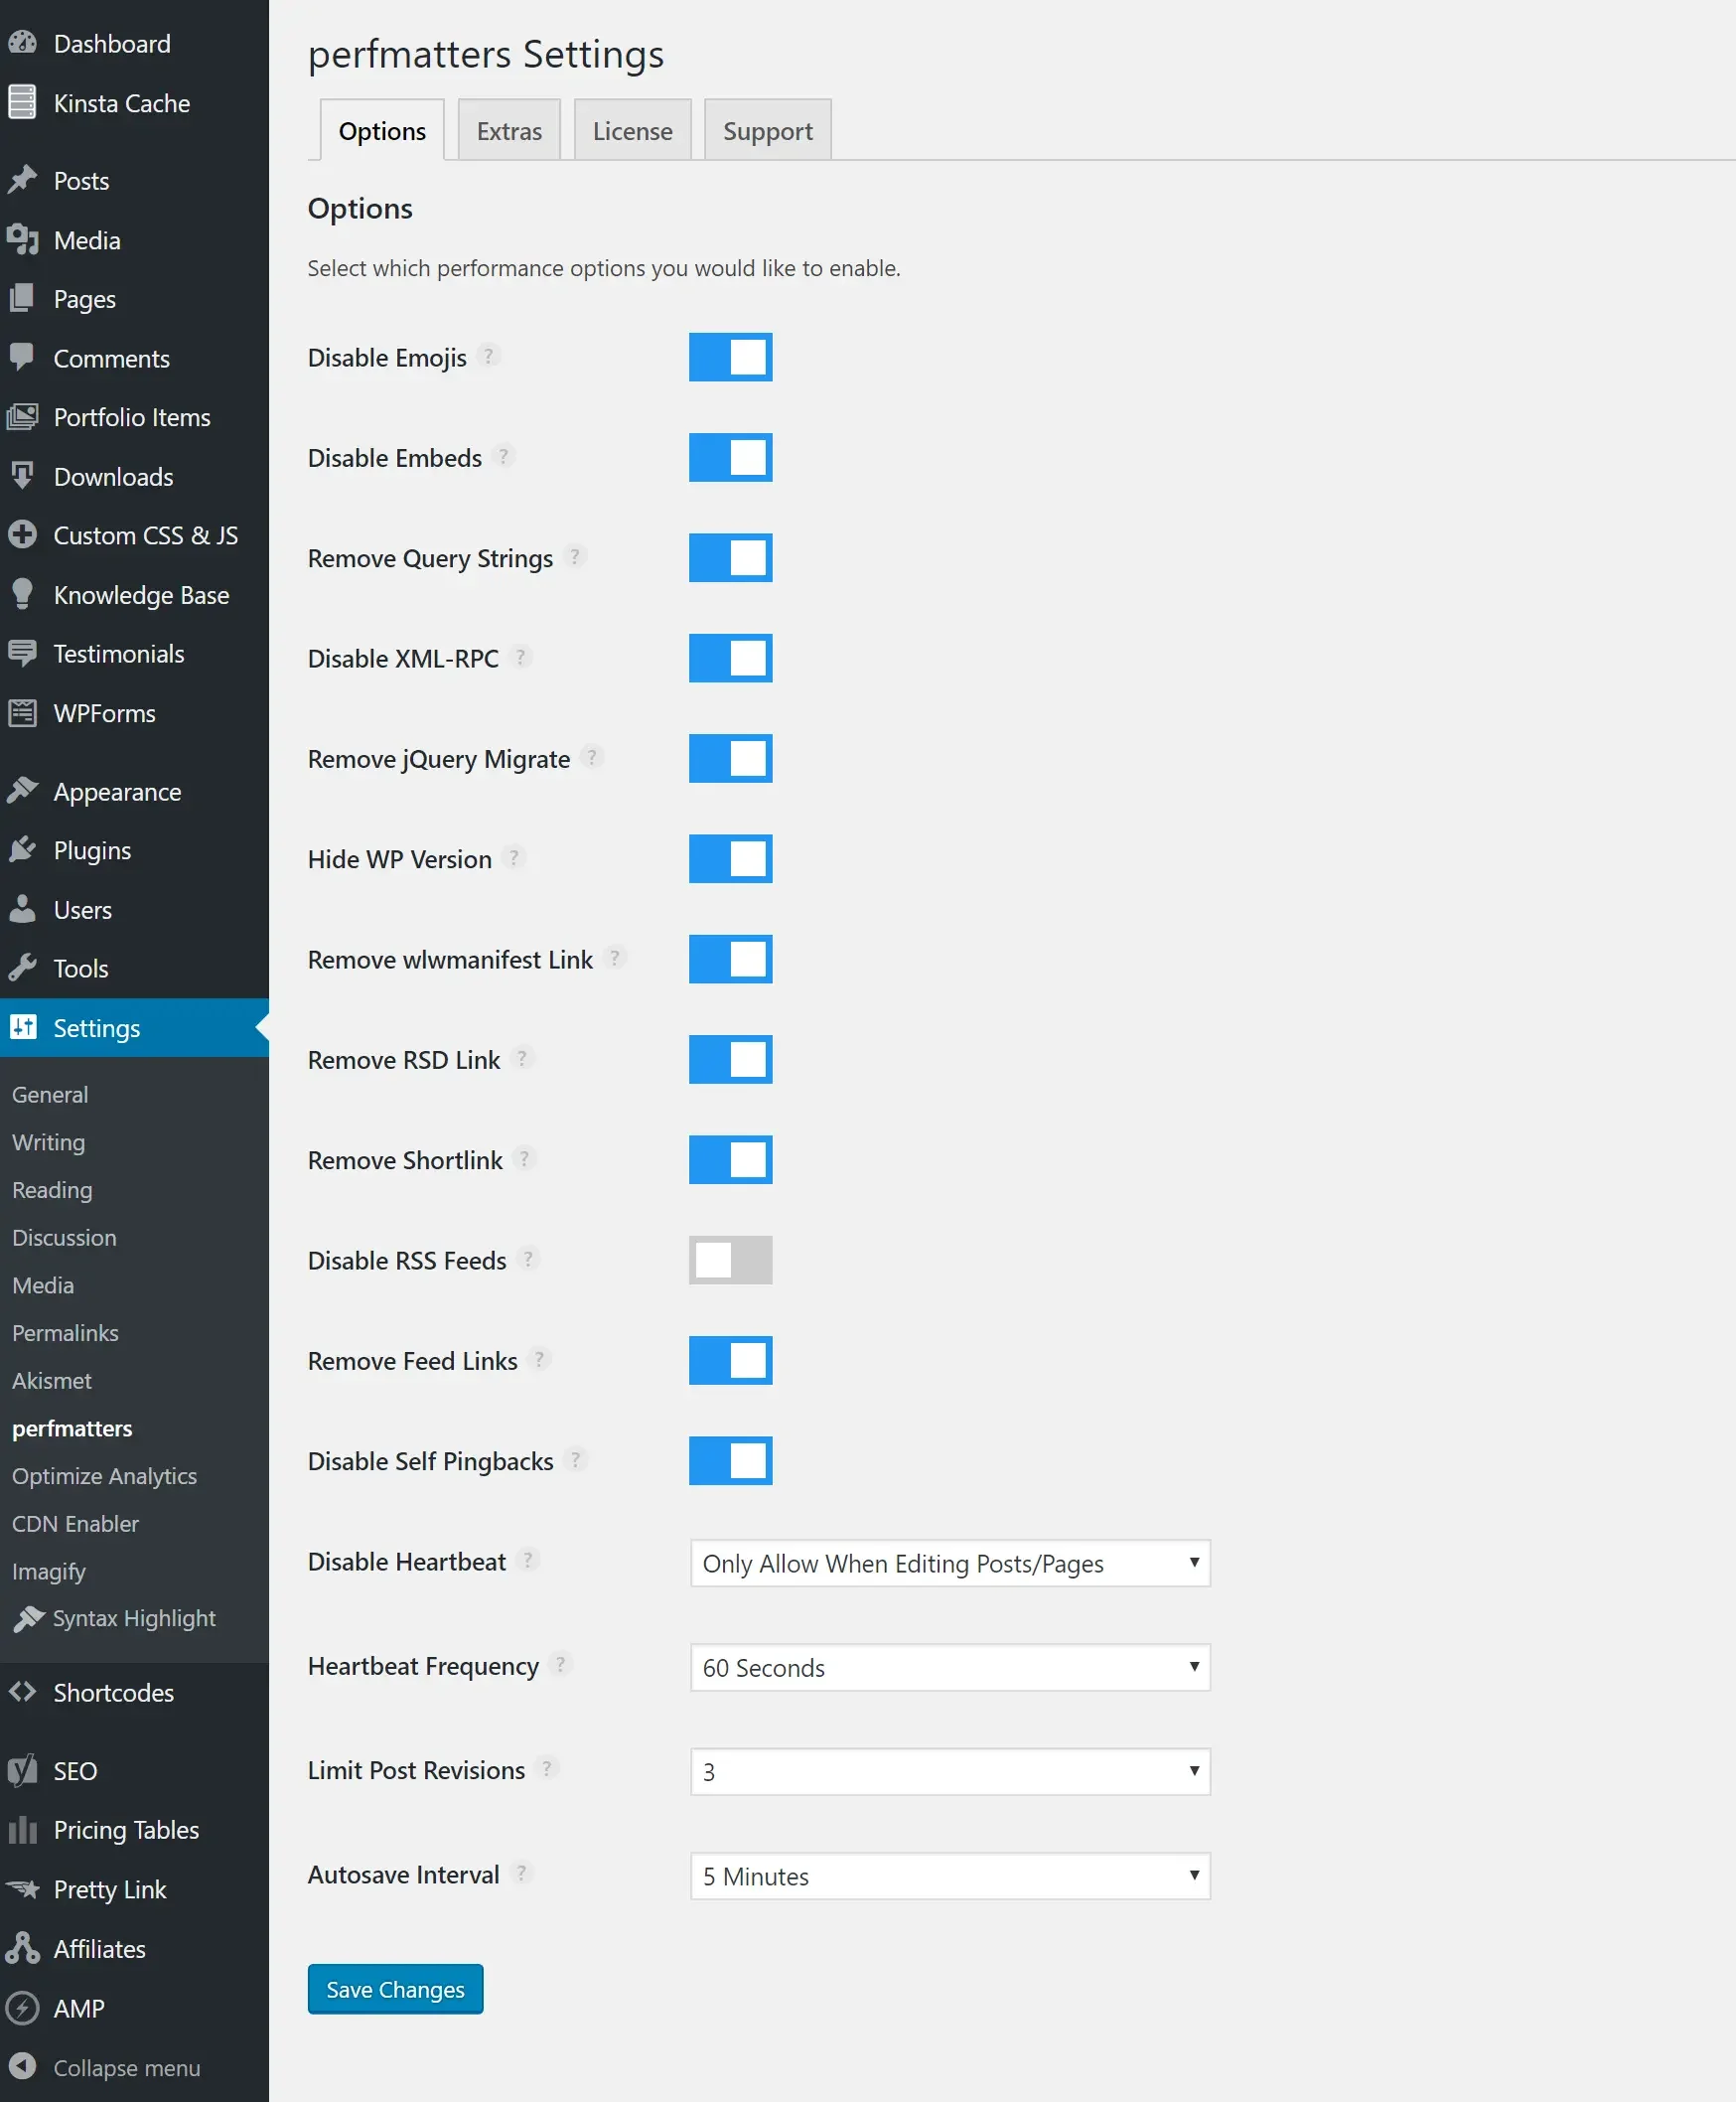The height and width of the screenshot is (2102, 1736).
Task: Disable the Remove Query Strings toggle
Action: 730,558
